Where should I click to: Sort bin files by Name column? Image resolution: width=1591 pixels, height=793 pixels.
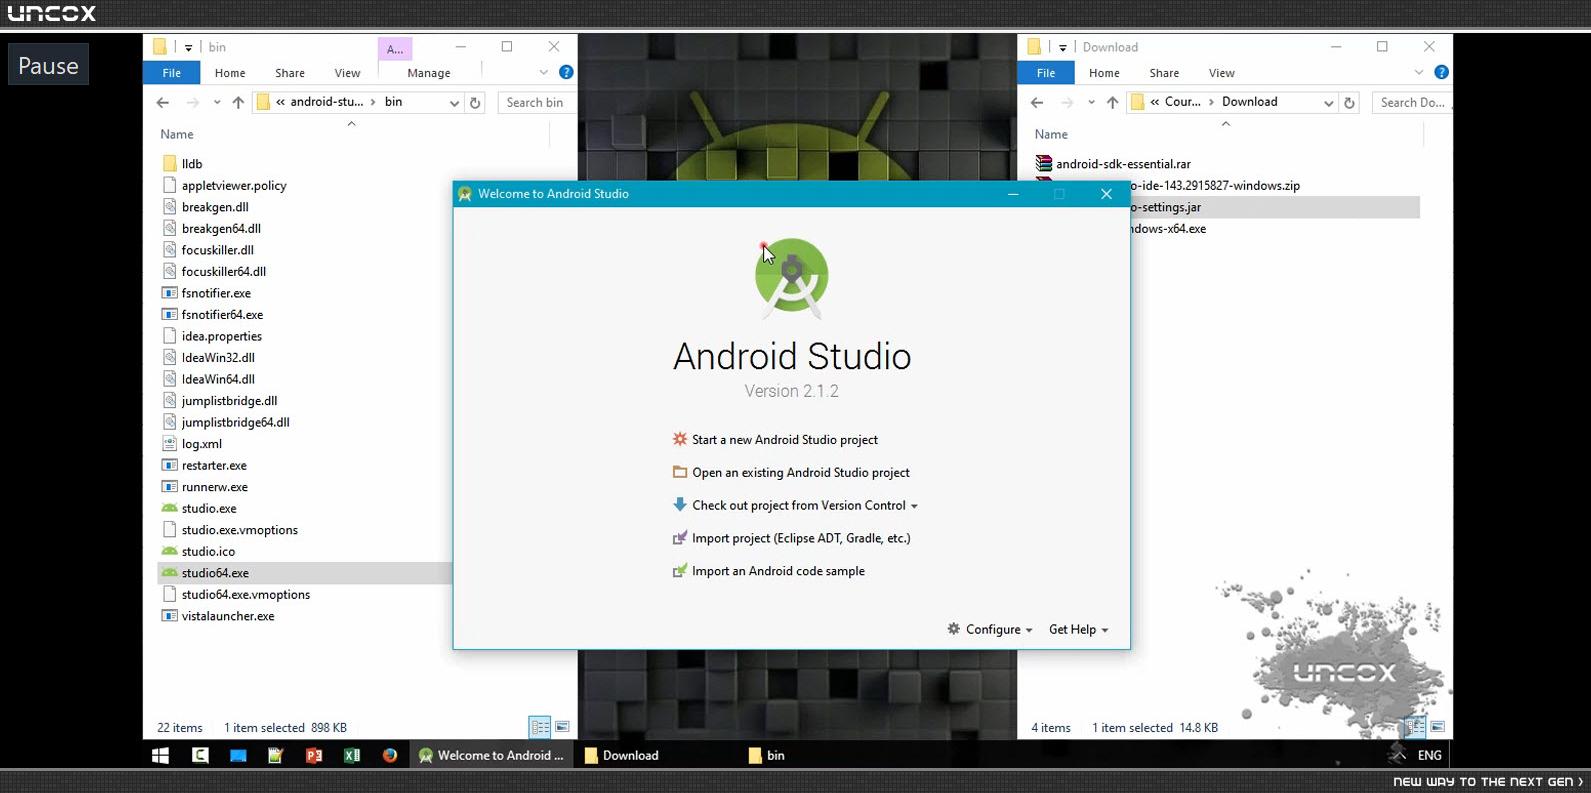pyautogui.click(x=177, y=134)
